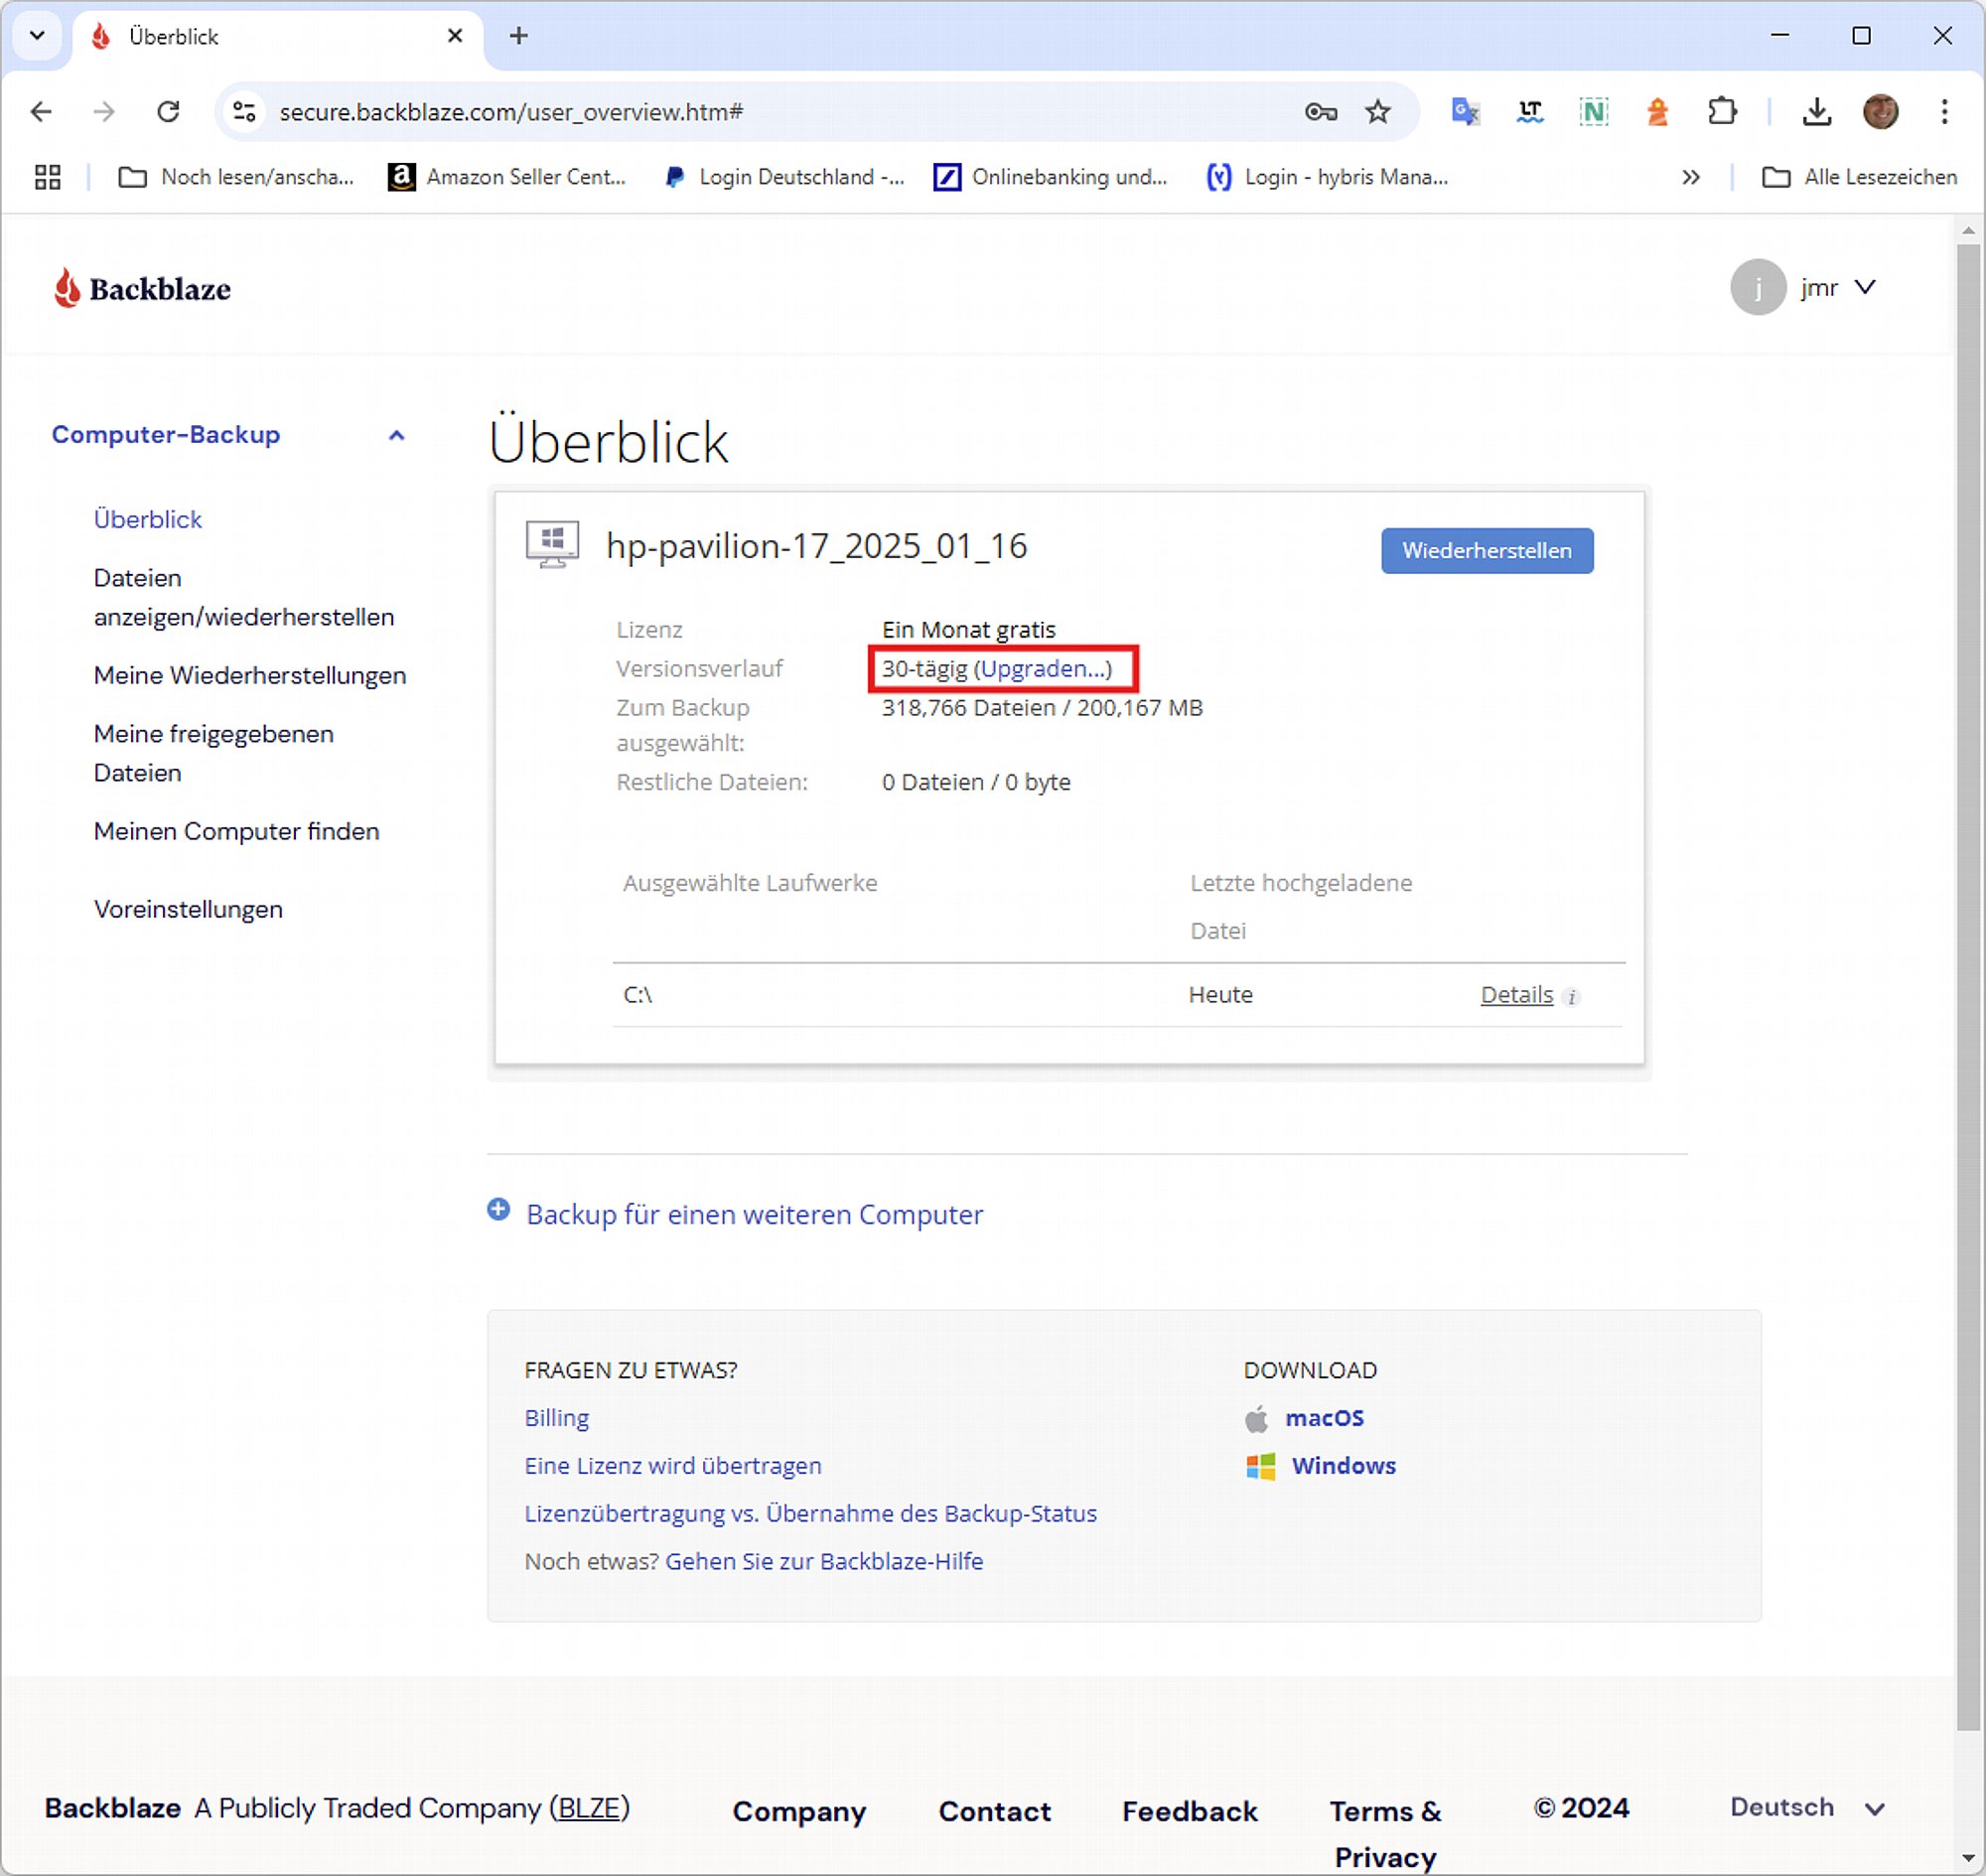Open the Login - hybris Mana... bookmark
The height and width of the screenshot is (1876, 1986).
(x=1327, y=177)
